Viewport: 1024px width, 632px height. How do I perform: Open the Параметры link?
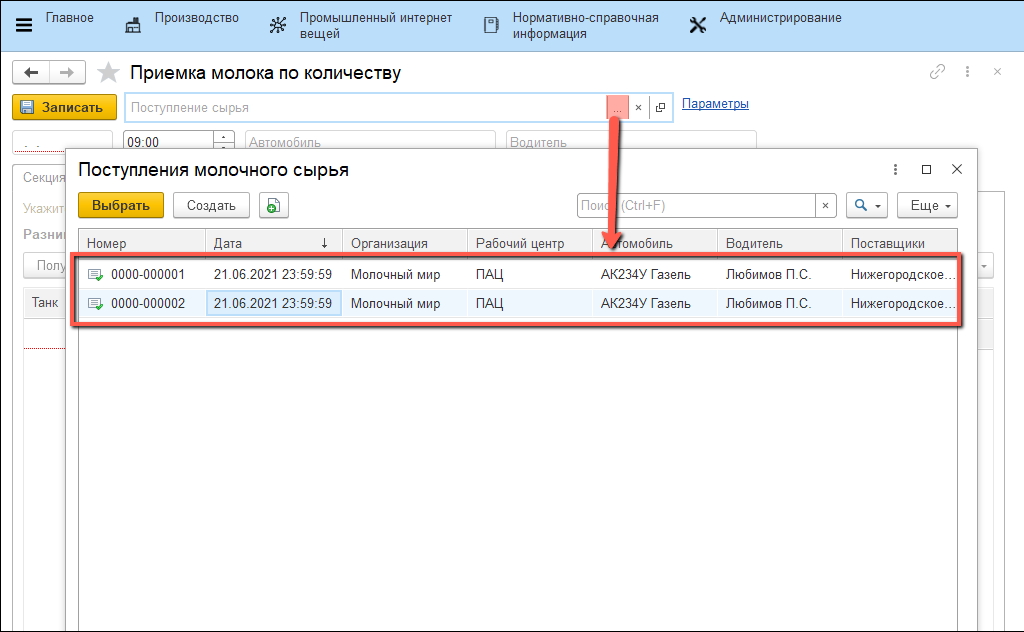point(715,104)
